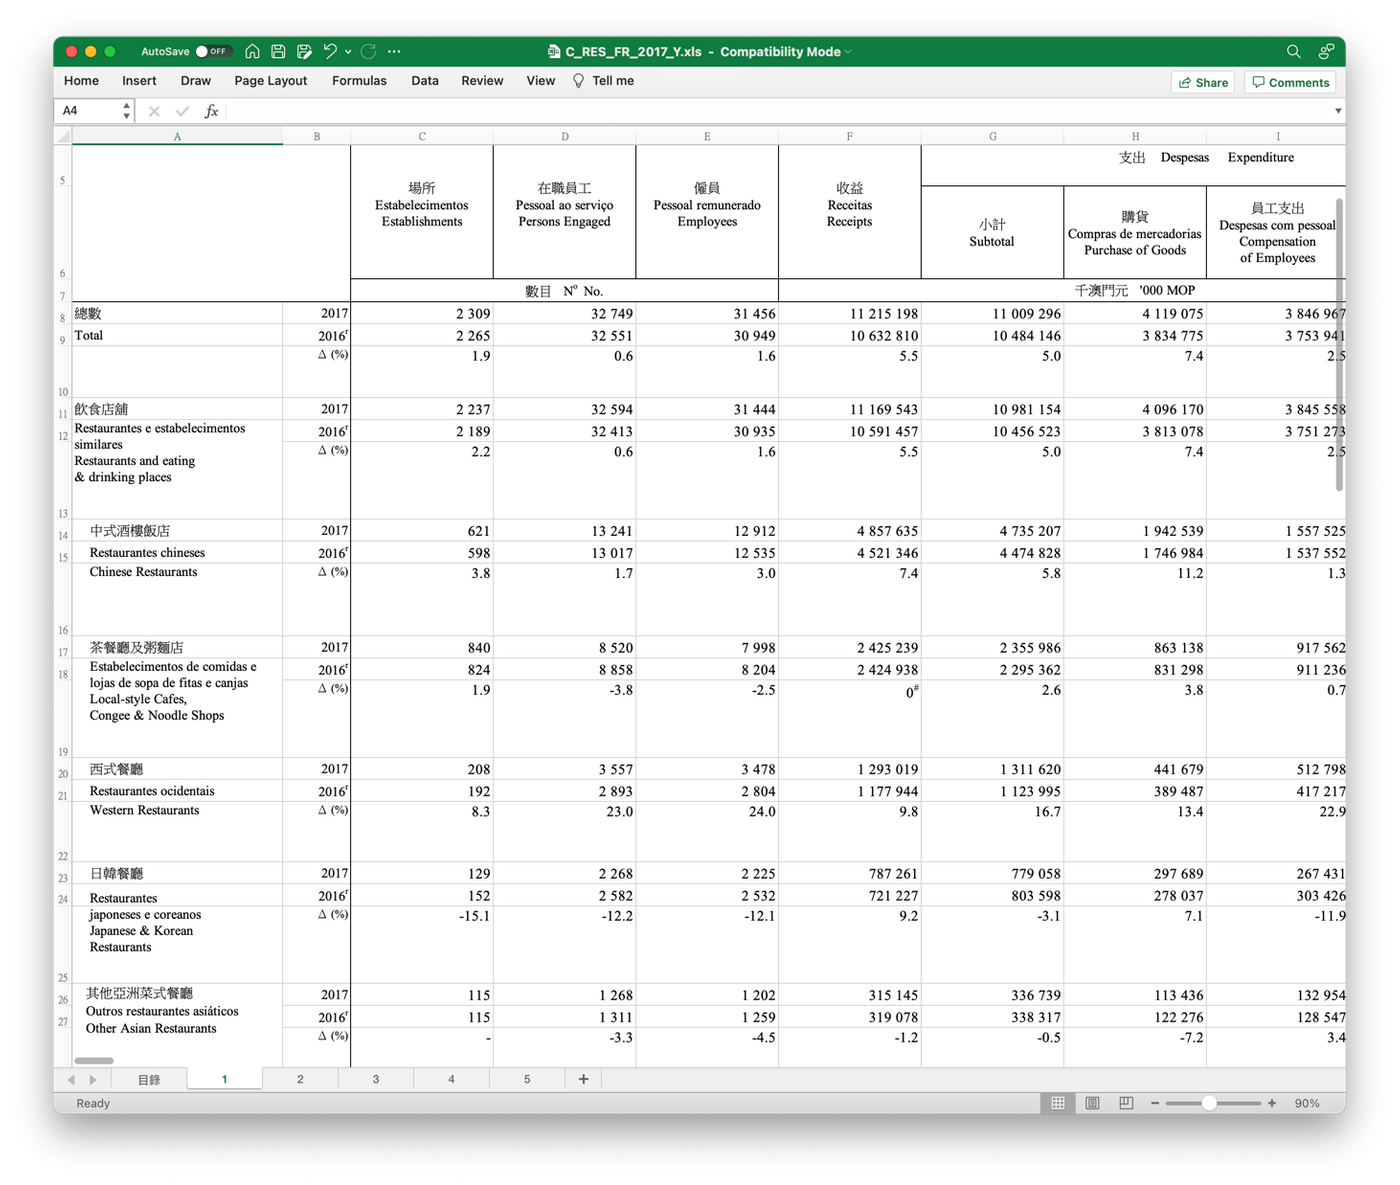Image resolution: width=1400 pixels, height=1185 pixels.
Task: Click next sheet navigation arrow
Action: (x=93, y=1079)
